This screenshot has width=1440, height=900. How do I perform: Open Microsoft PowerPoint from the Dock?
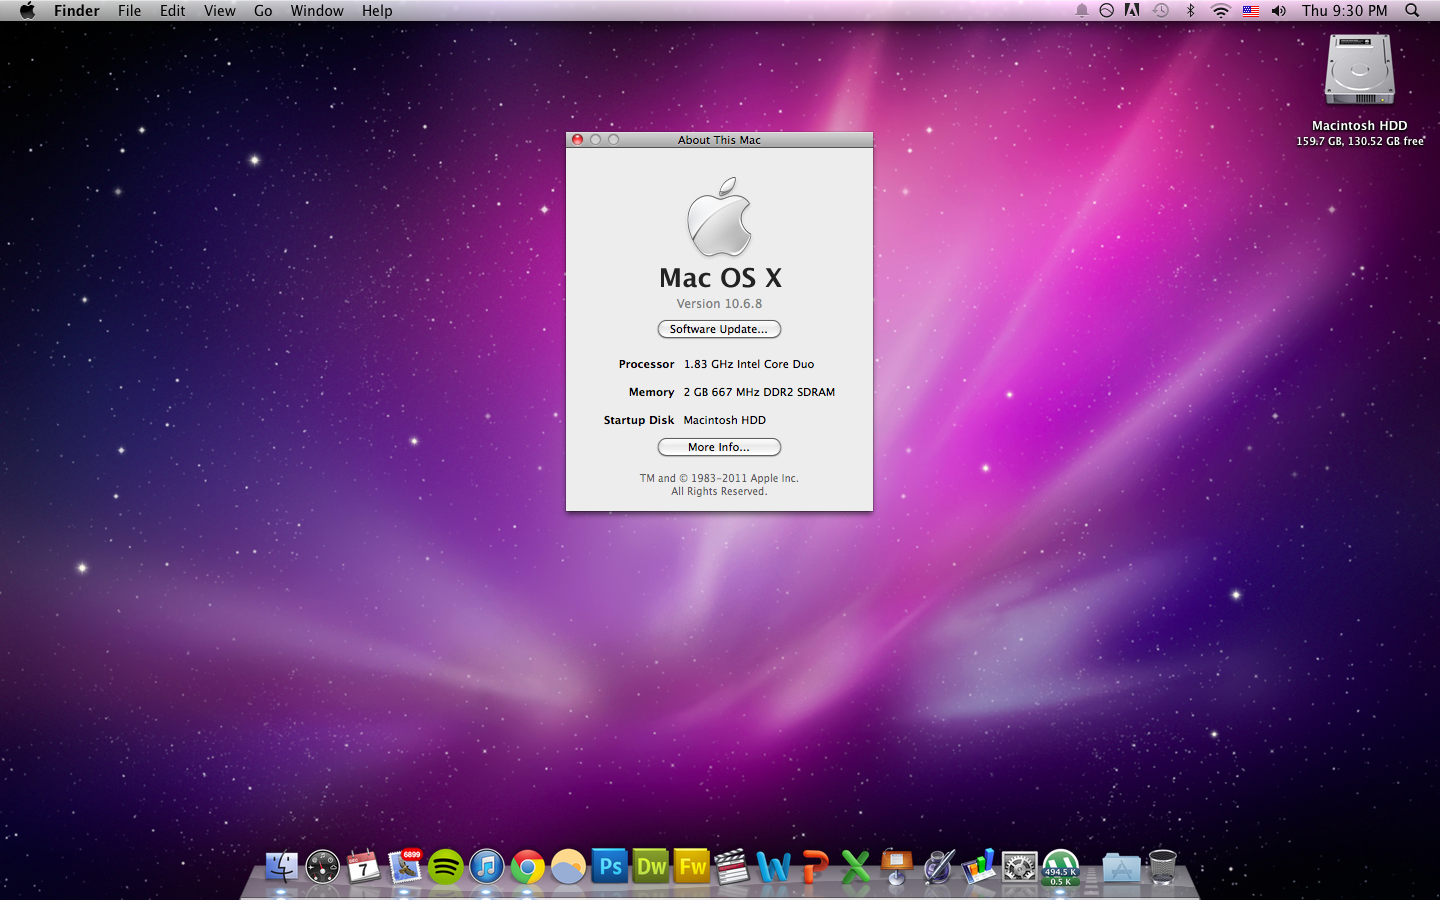(x=815, y=866)
